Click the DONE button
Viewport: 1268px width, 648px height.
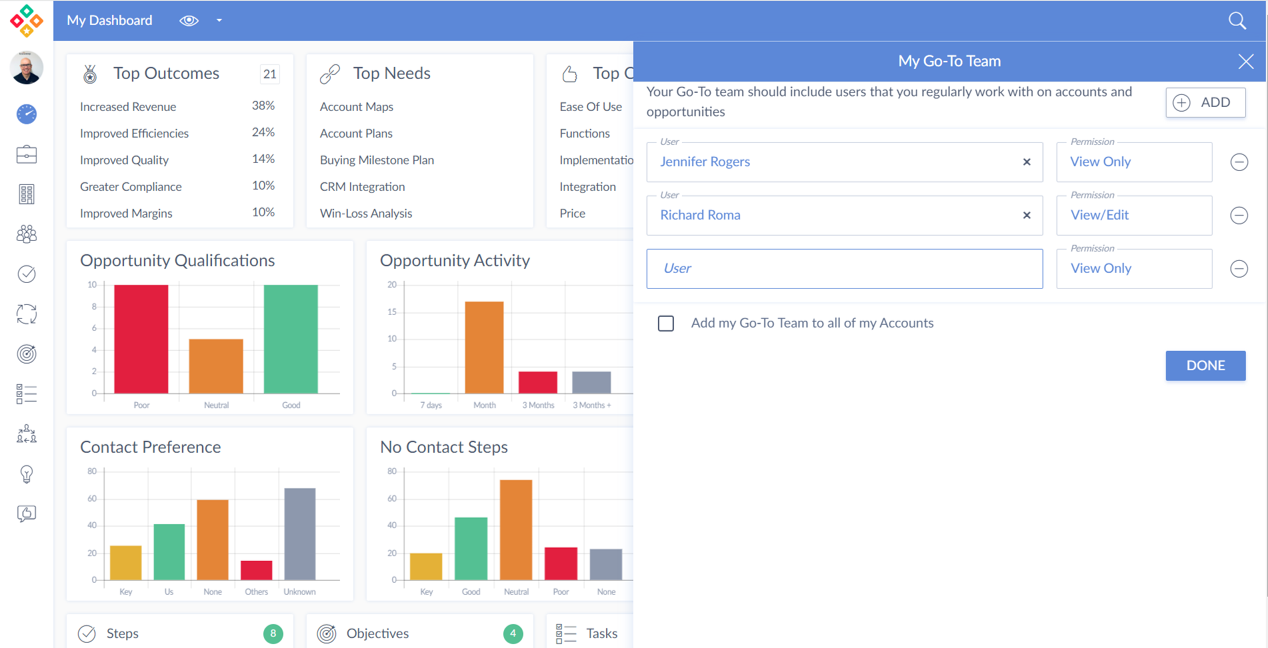[1205, 365]
